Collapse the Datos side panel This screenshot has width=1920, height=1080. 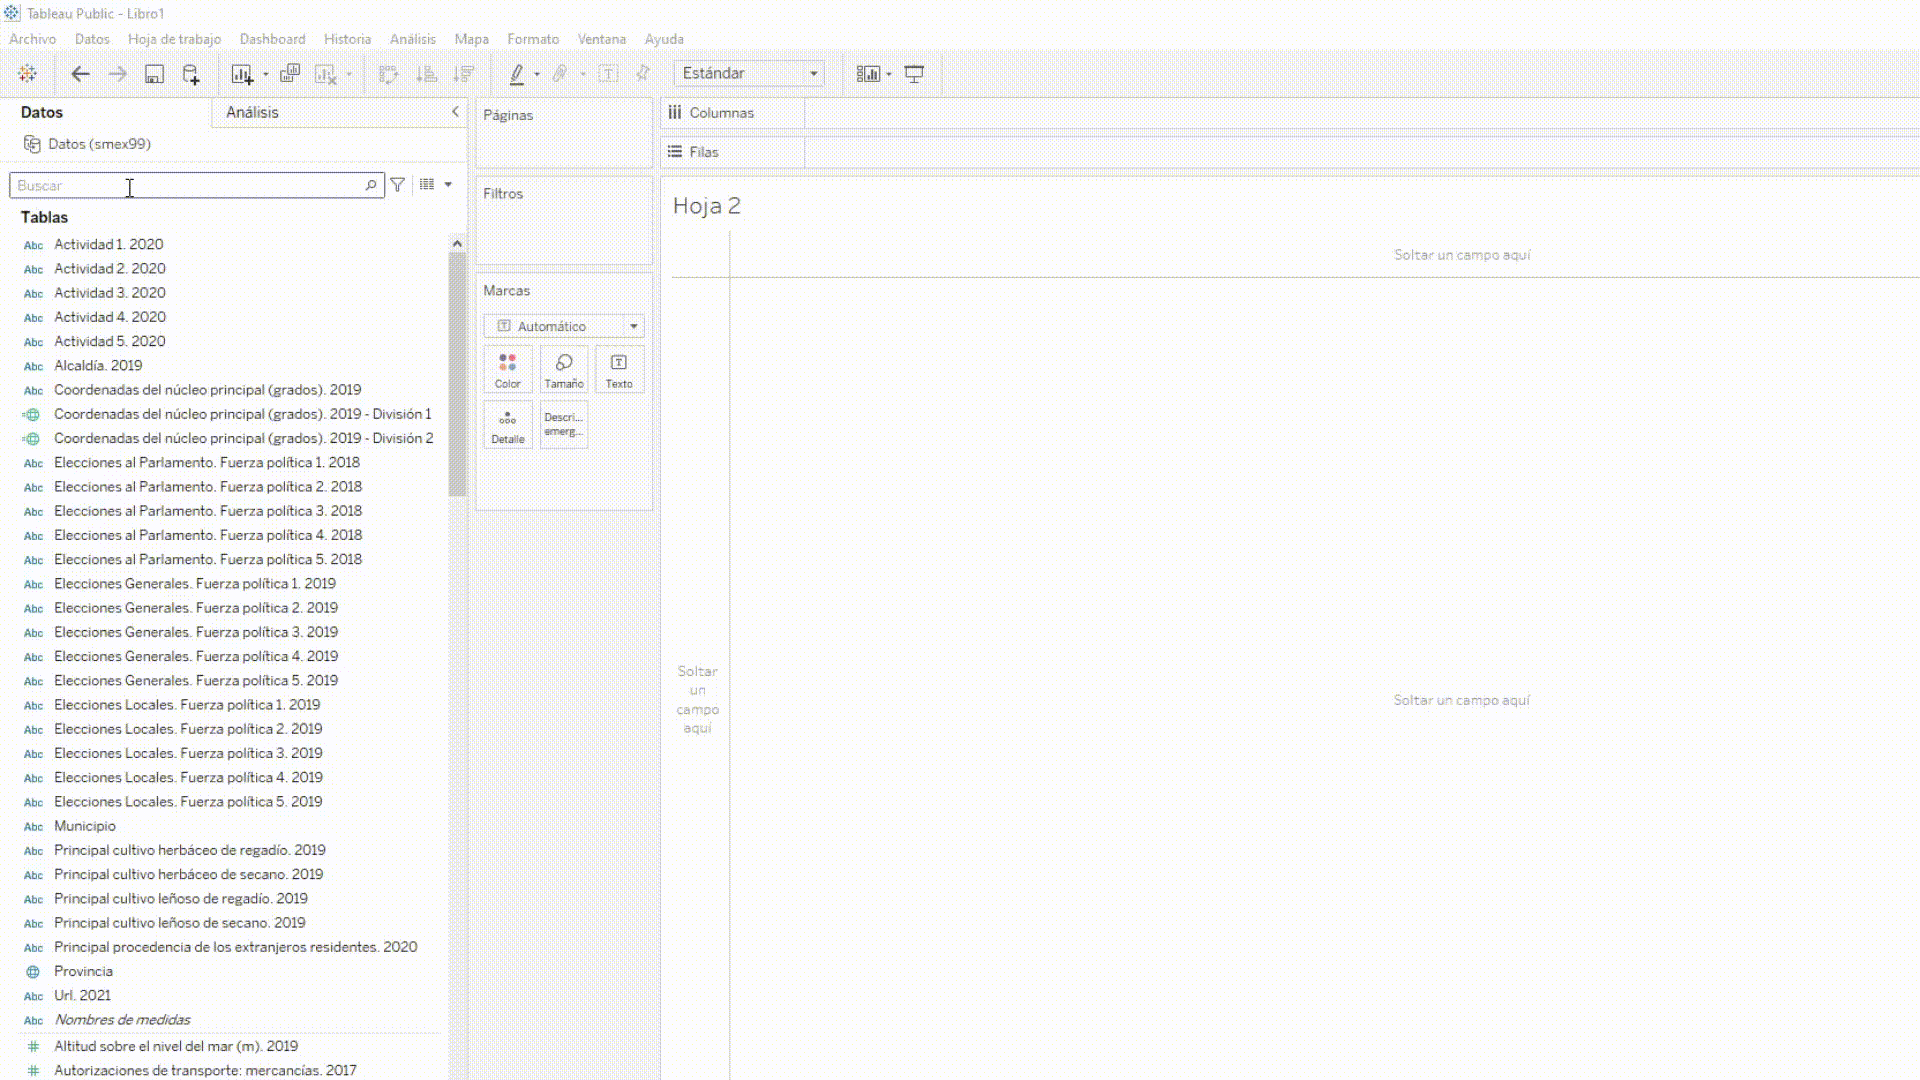(x=455, y=112)
